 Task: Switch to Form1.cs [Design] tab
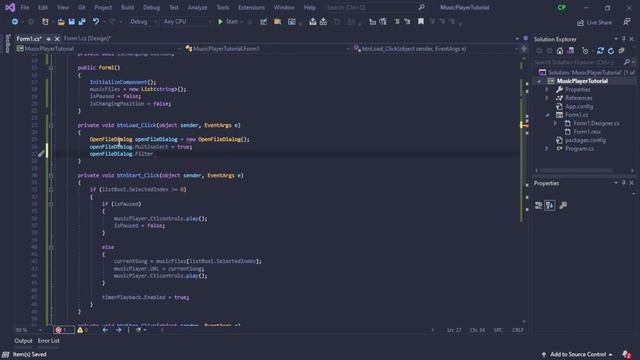coord(87,39)
